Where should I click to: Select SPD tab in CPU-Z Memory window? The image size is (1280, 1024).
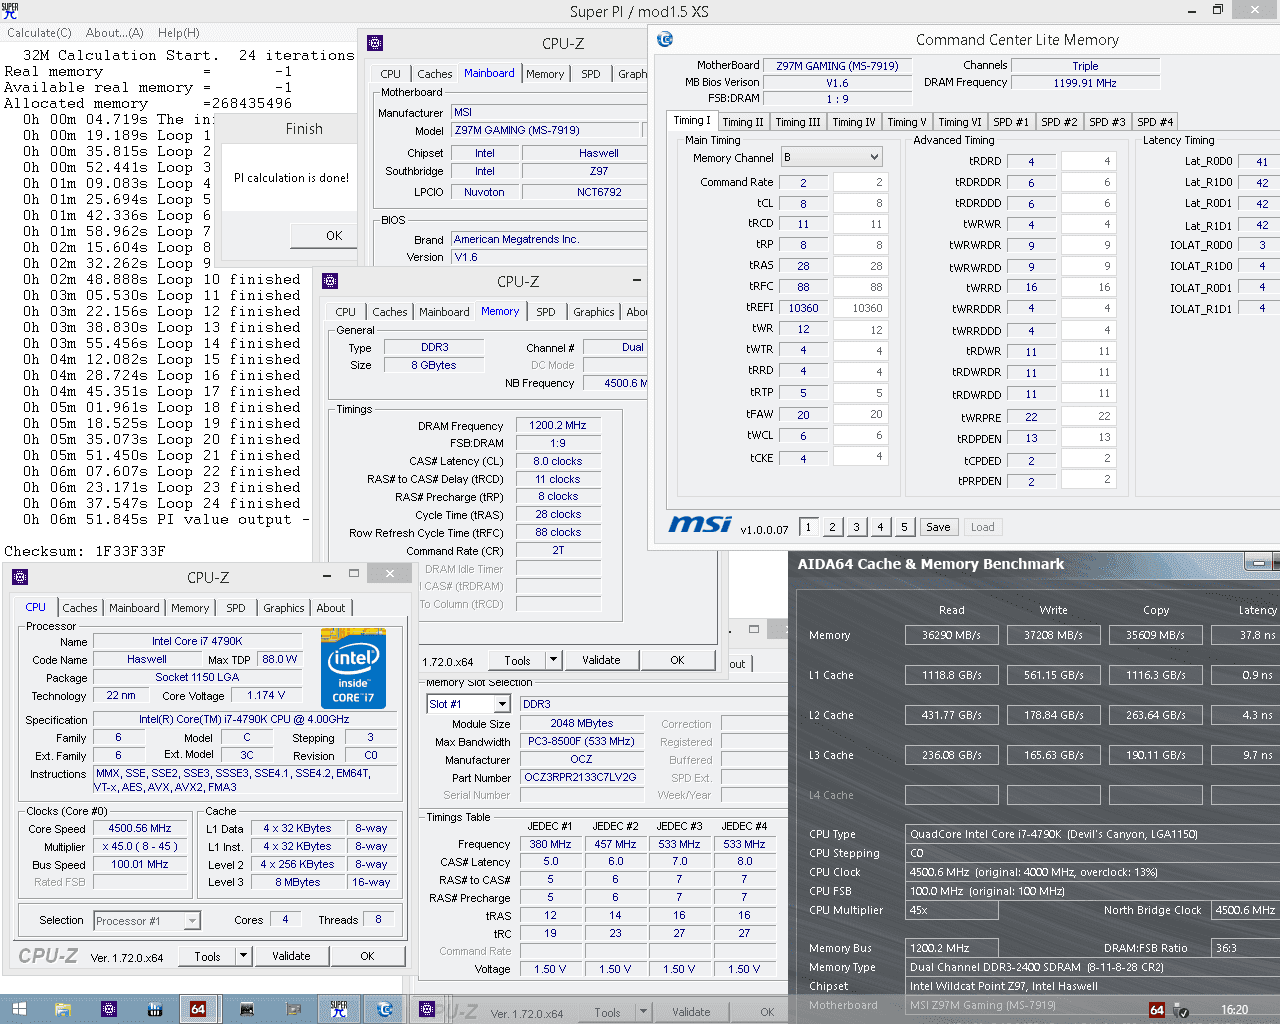tap(545, 312)
